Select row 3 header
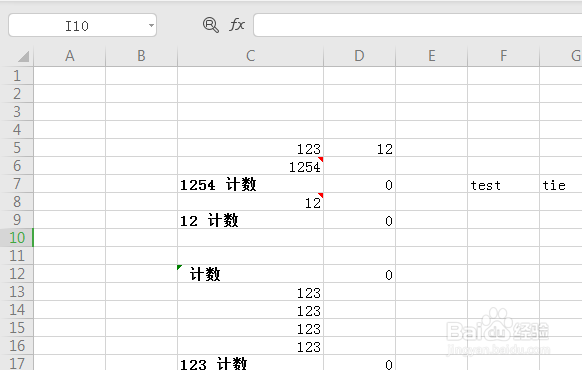Screen dimensions: 582x370 pyautogui.click(x=17, y=112)
